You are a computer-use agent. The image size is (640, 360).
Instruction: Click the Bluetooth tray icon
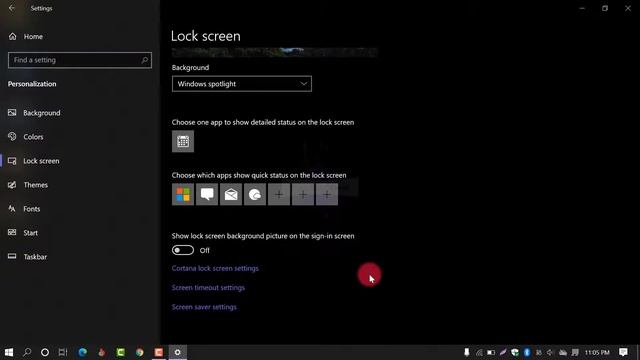pos(527,352)
